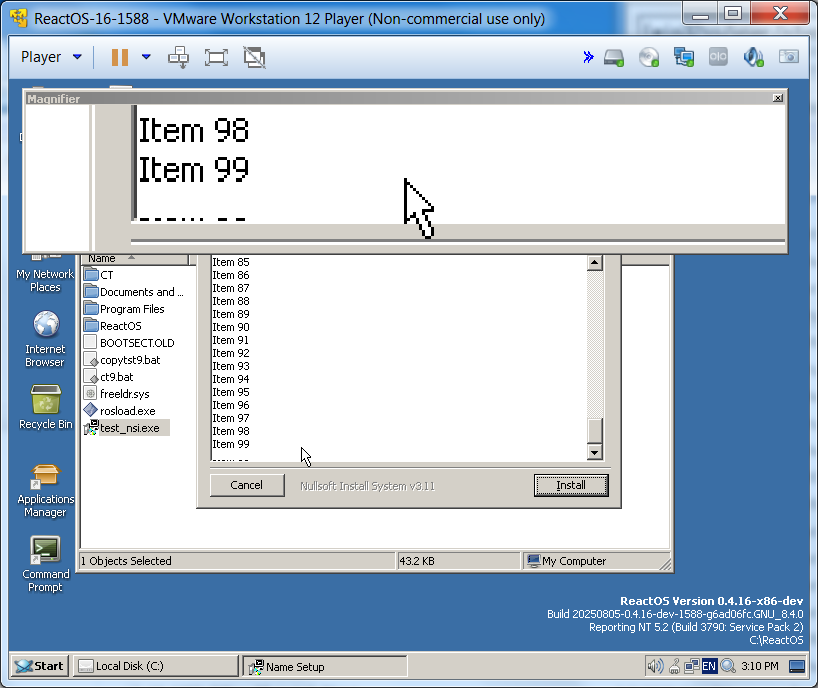
Task: Click Item 87 in the list
Action: click(x=231, y=288)
